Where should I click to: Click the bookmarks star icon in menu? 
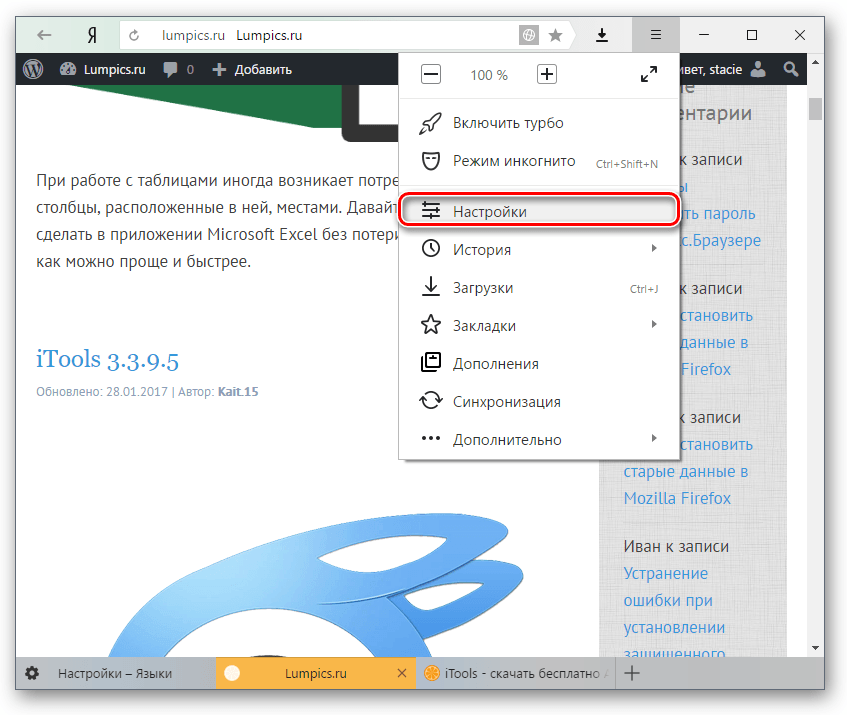(x=431, y=325)
